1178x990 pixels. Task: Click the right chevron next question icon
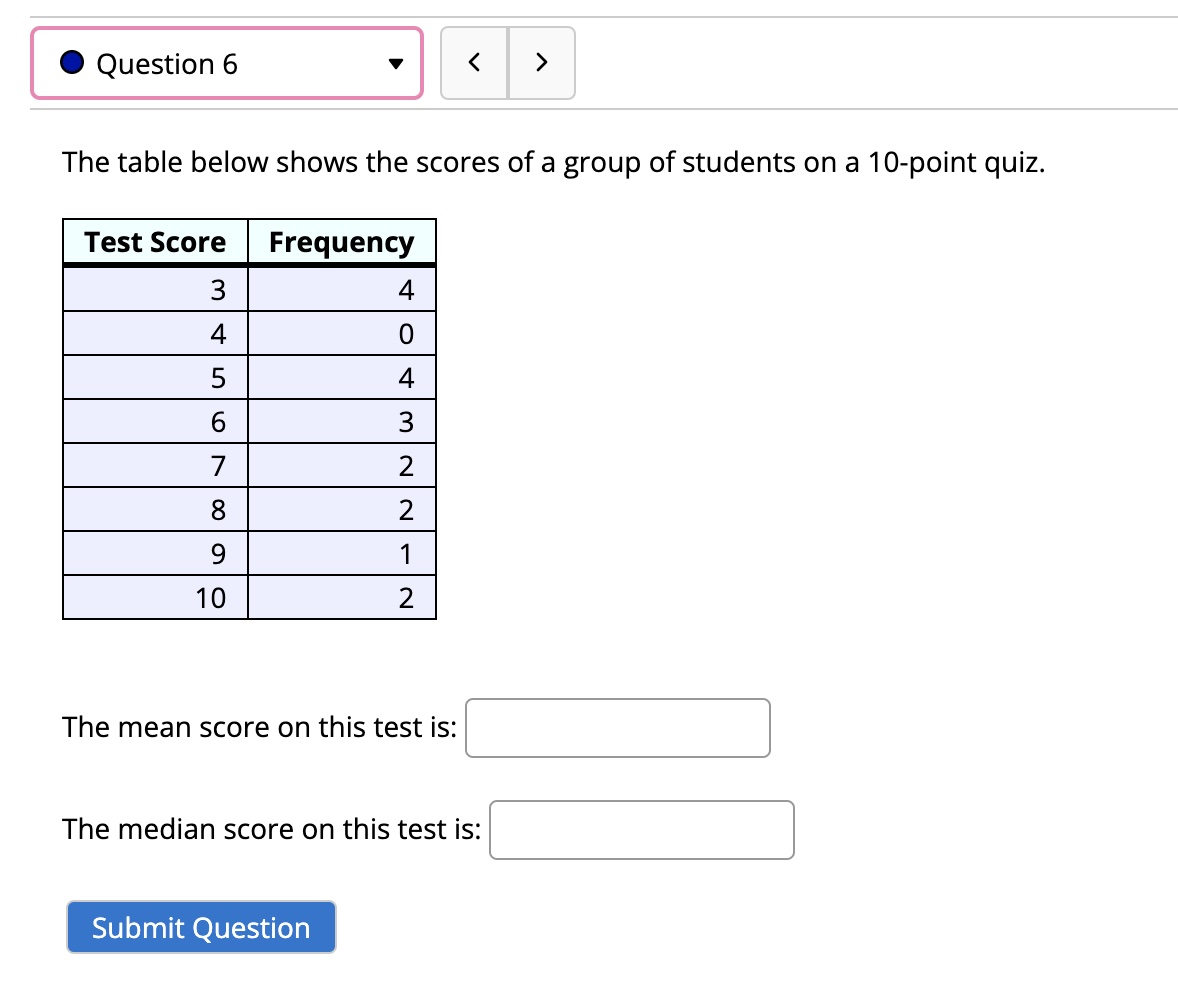click(542, 62)
